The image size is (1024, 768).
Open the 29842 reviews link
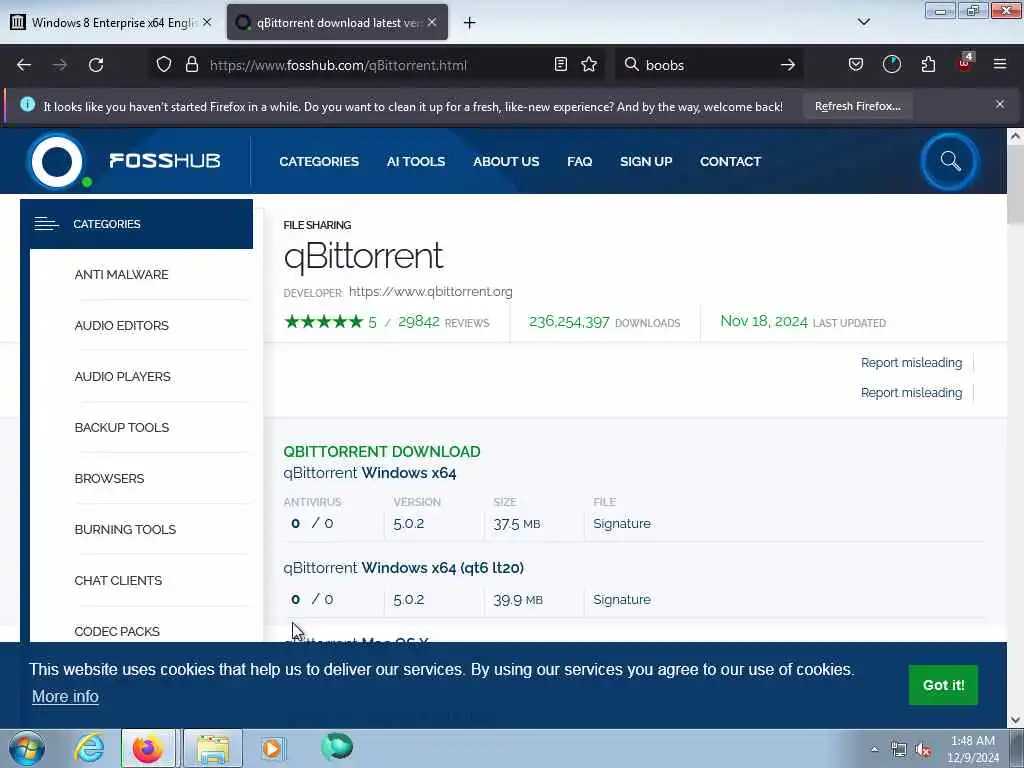[443, 322]
